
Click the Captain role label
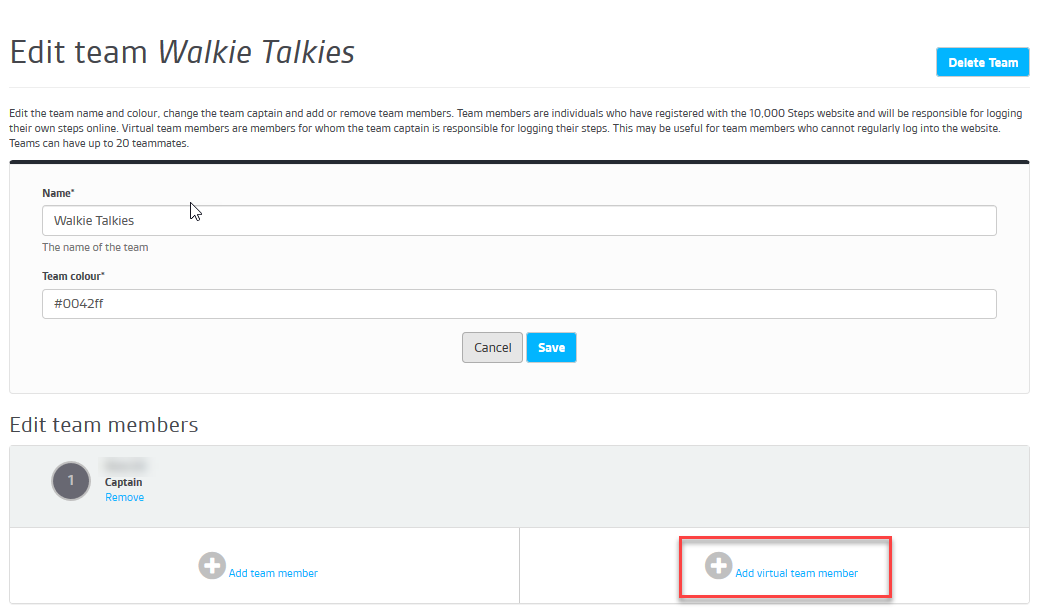124,483
